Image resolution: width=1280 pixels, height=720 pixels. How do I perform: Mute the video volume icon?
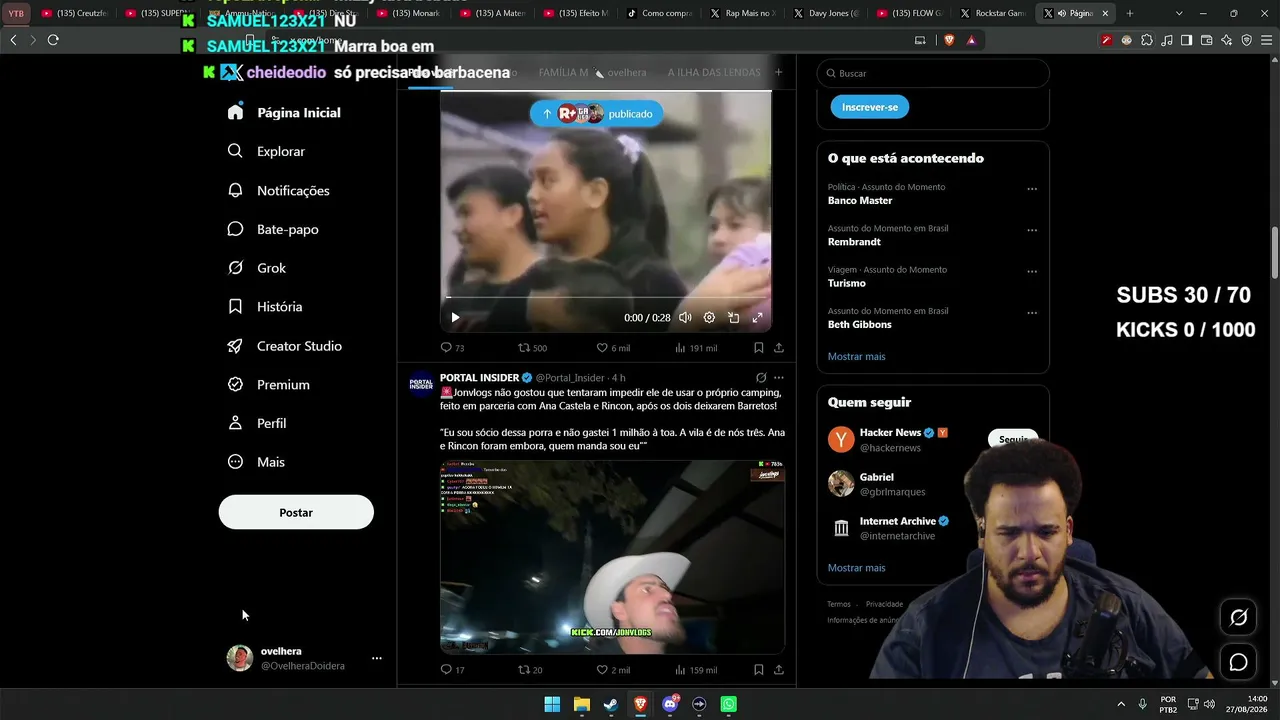pyautogui.click(x=685, y=318)
